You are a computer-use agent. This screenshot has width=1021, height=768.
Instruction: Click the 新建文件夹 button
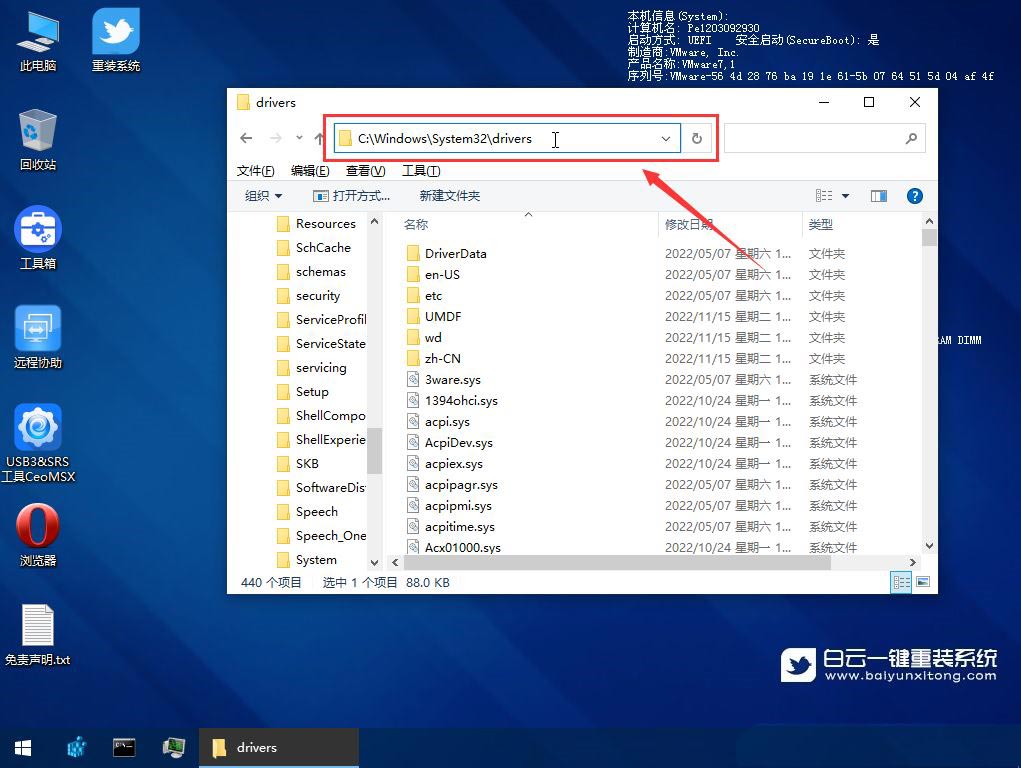[449, 196]
